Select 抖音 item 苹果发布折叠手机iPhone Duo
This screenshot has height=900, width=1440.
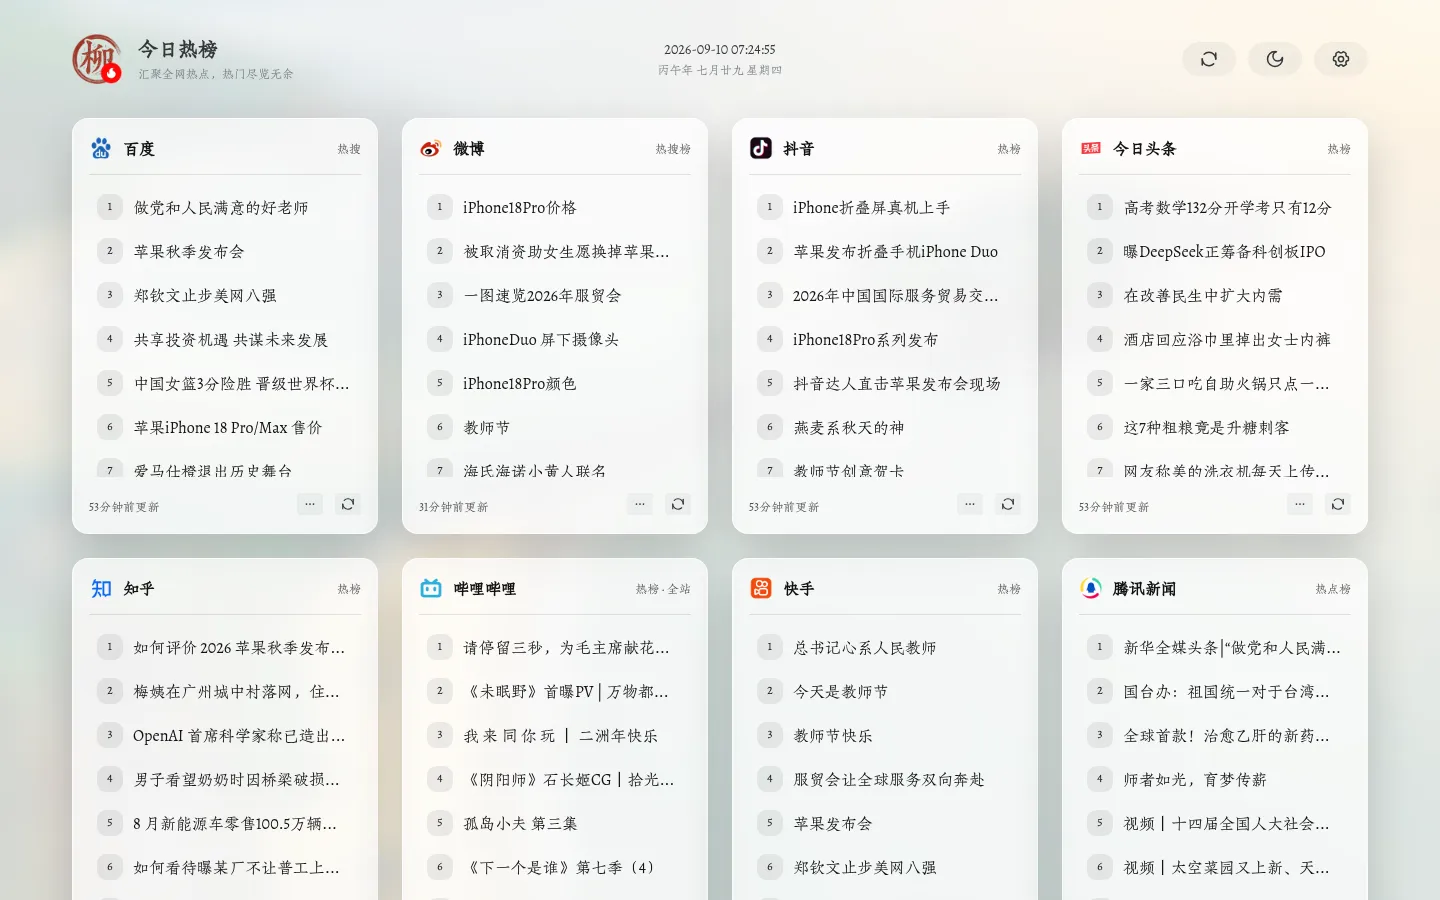click(x=896, y=251)
